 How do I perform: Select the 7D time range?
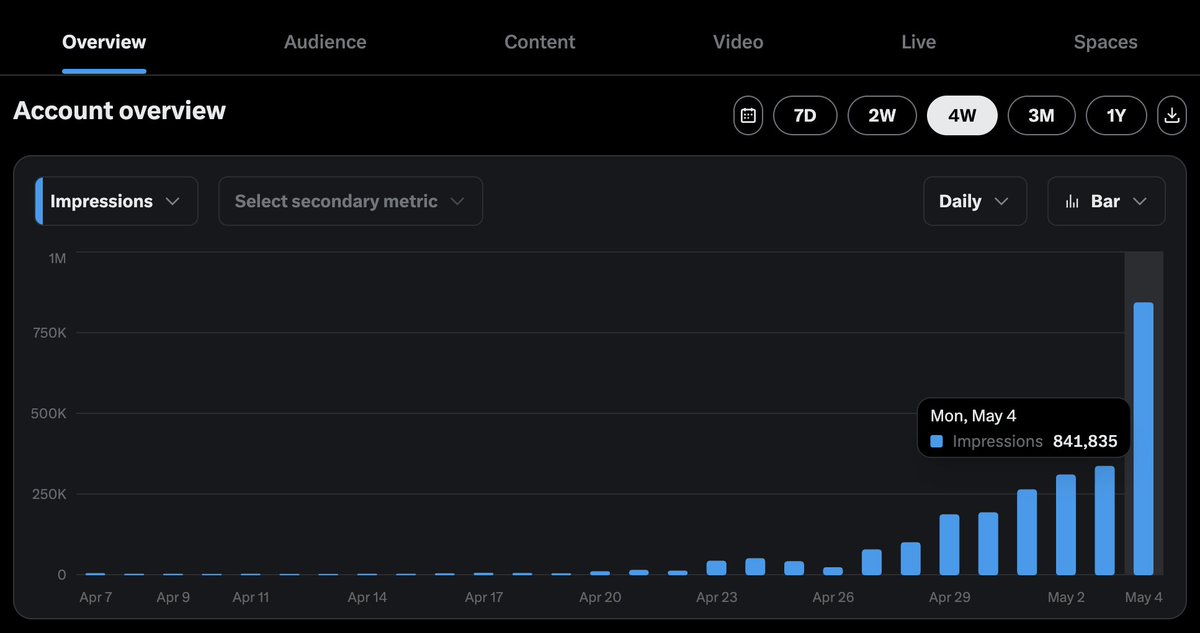(805, 115)
